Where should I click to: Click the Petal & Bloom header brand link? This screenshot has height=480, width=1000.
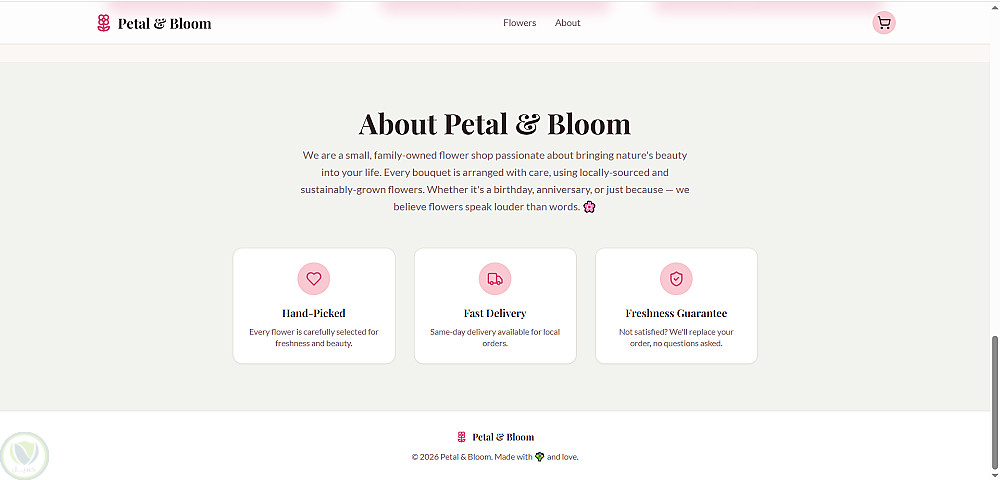pos(164,23)
